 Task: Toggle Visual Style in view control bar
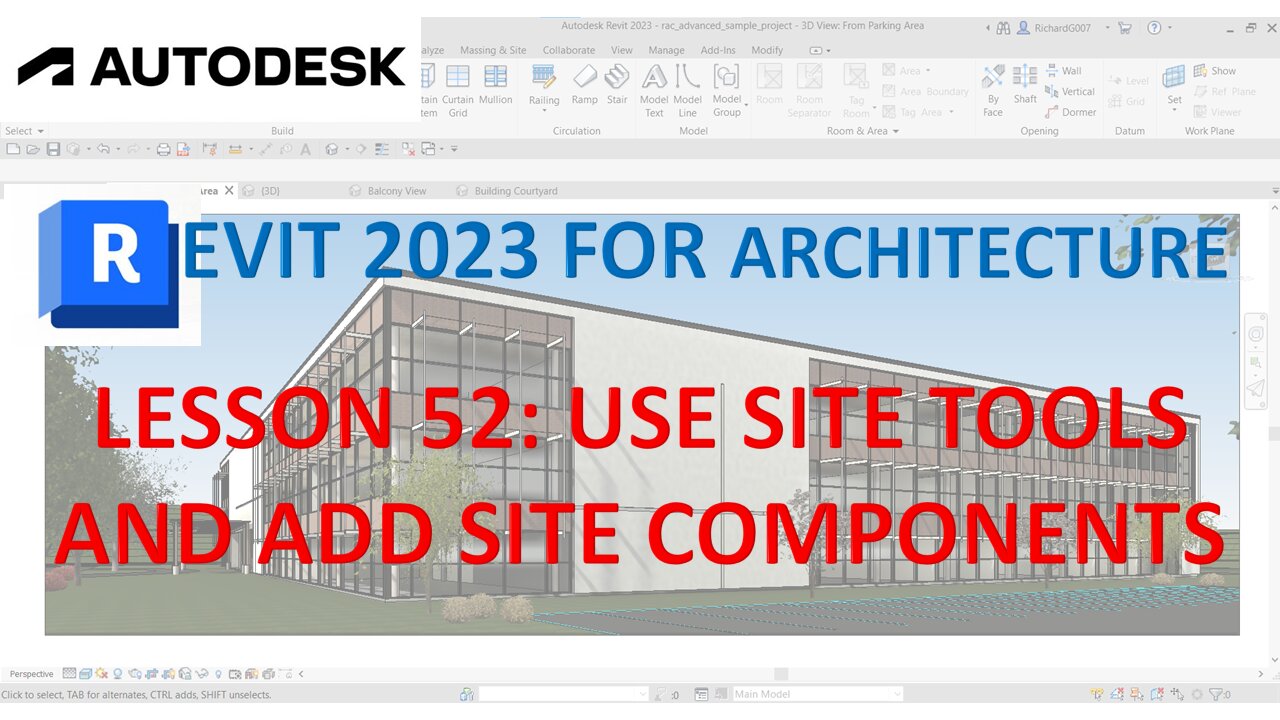pos(86,674)
